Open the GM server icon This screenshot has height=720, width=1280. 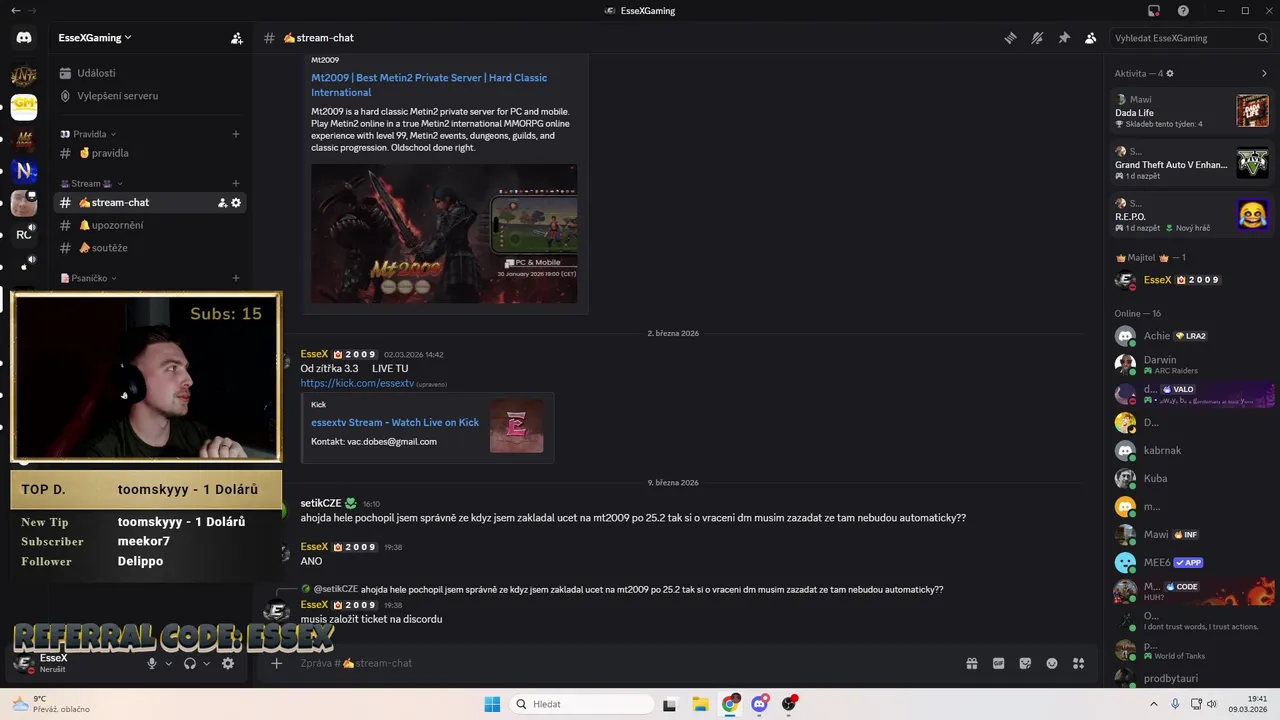pos(24,107)
